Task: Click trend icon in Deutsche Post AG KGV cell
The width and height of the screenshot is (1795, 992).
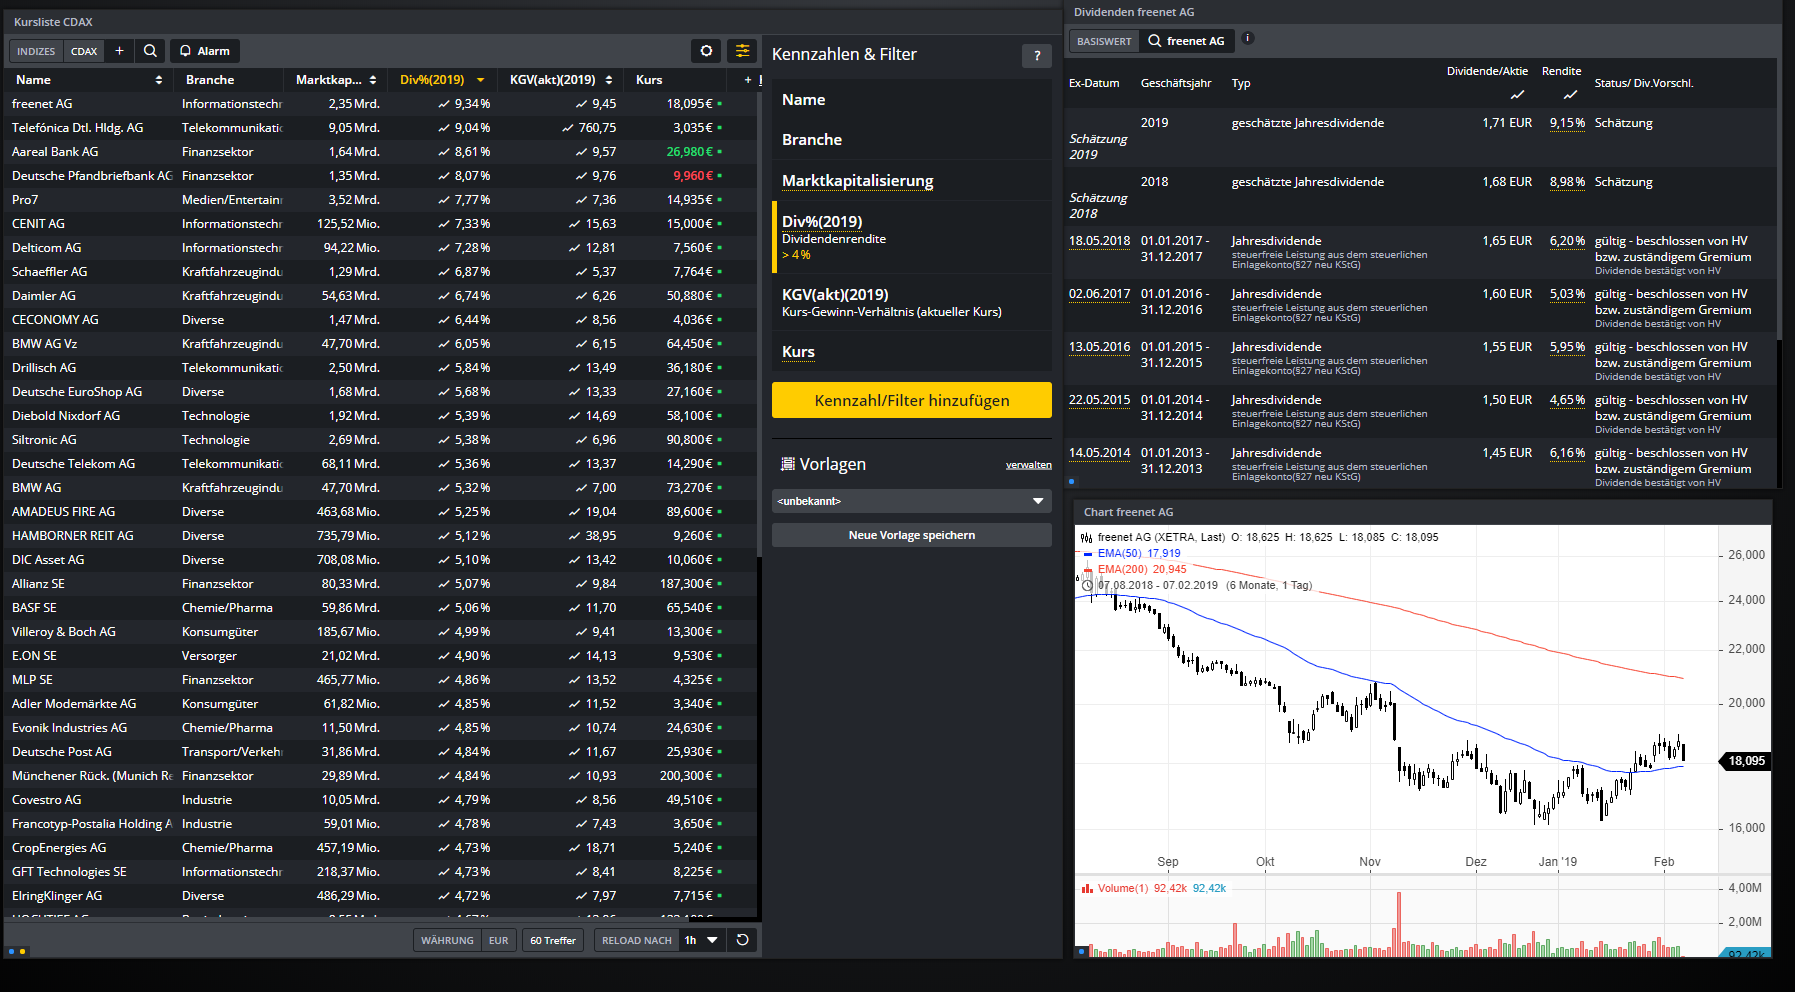Action: tap(575, 752)
